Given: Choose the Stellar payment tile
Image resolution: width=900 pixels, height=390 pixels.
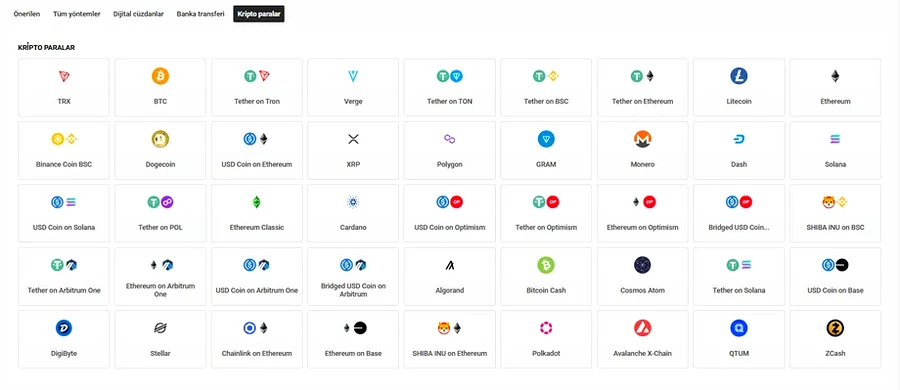Looking at the screenshot, I should pos(160,340).
